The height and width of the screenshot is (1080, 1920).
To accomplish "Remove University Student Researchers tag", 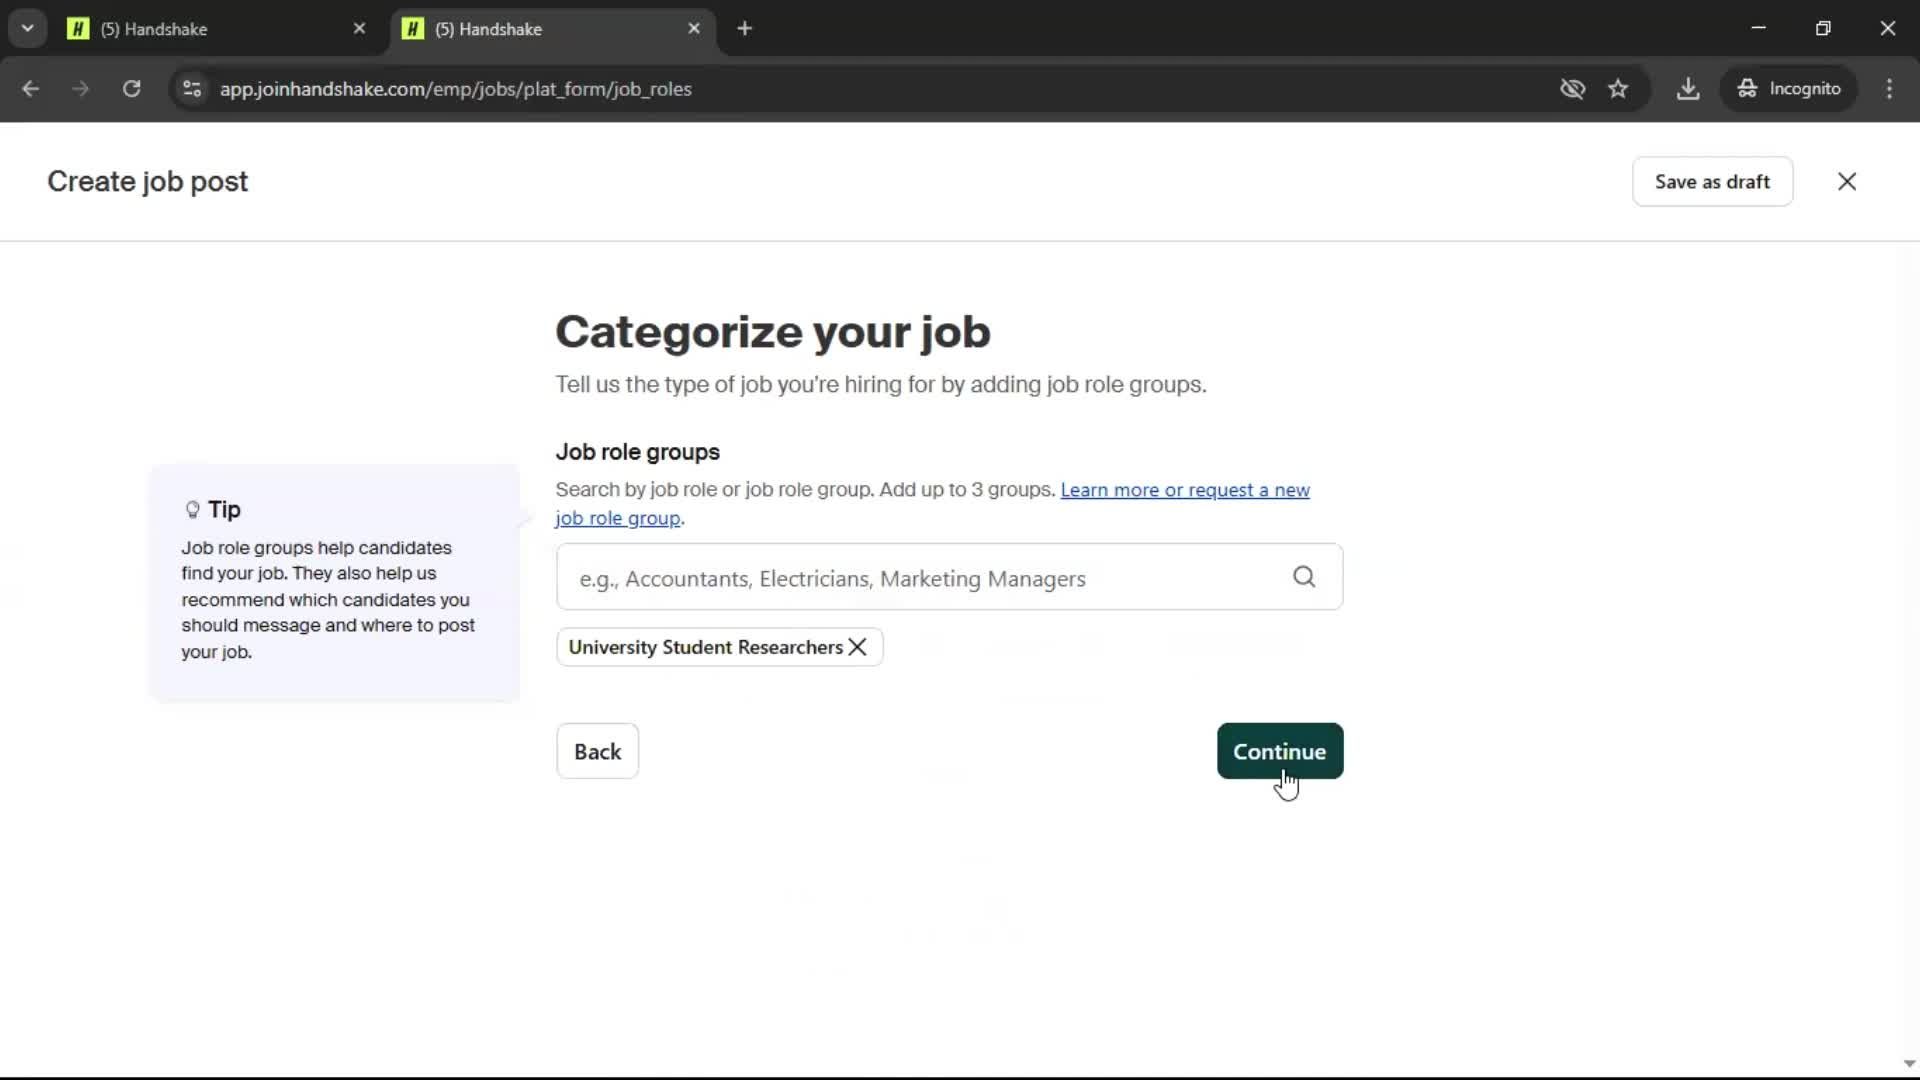I will 858,647.
